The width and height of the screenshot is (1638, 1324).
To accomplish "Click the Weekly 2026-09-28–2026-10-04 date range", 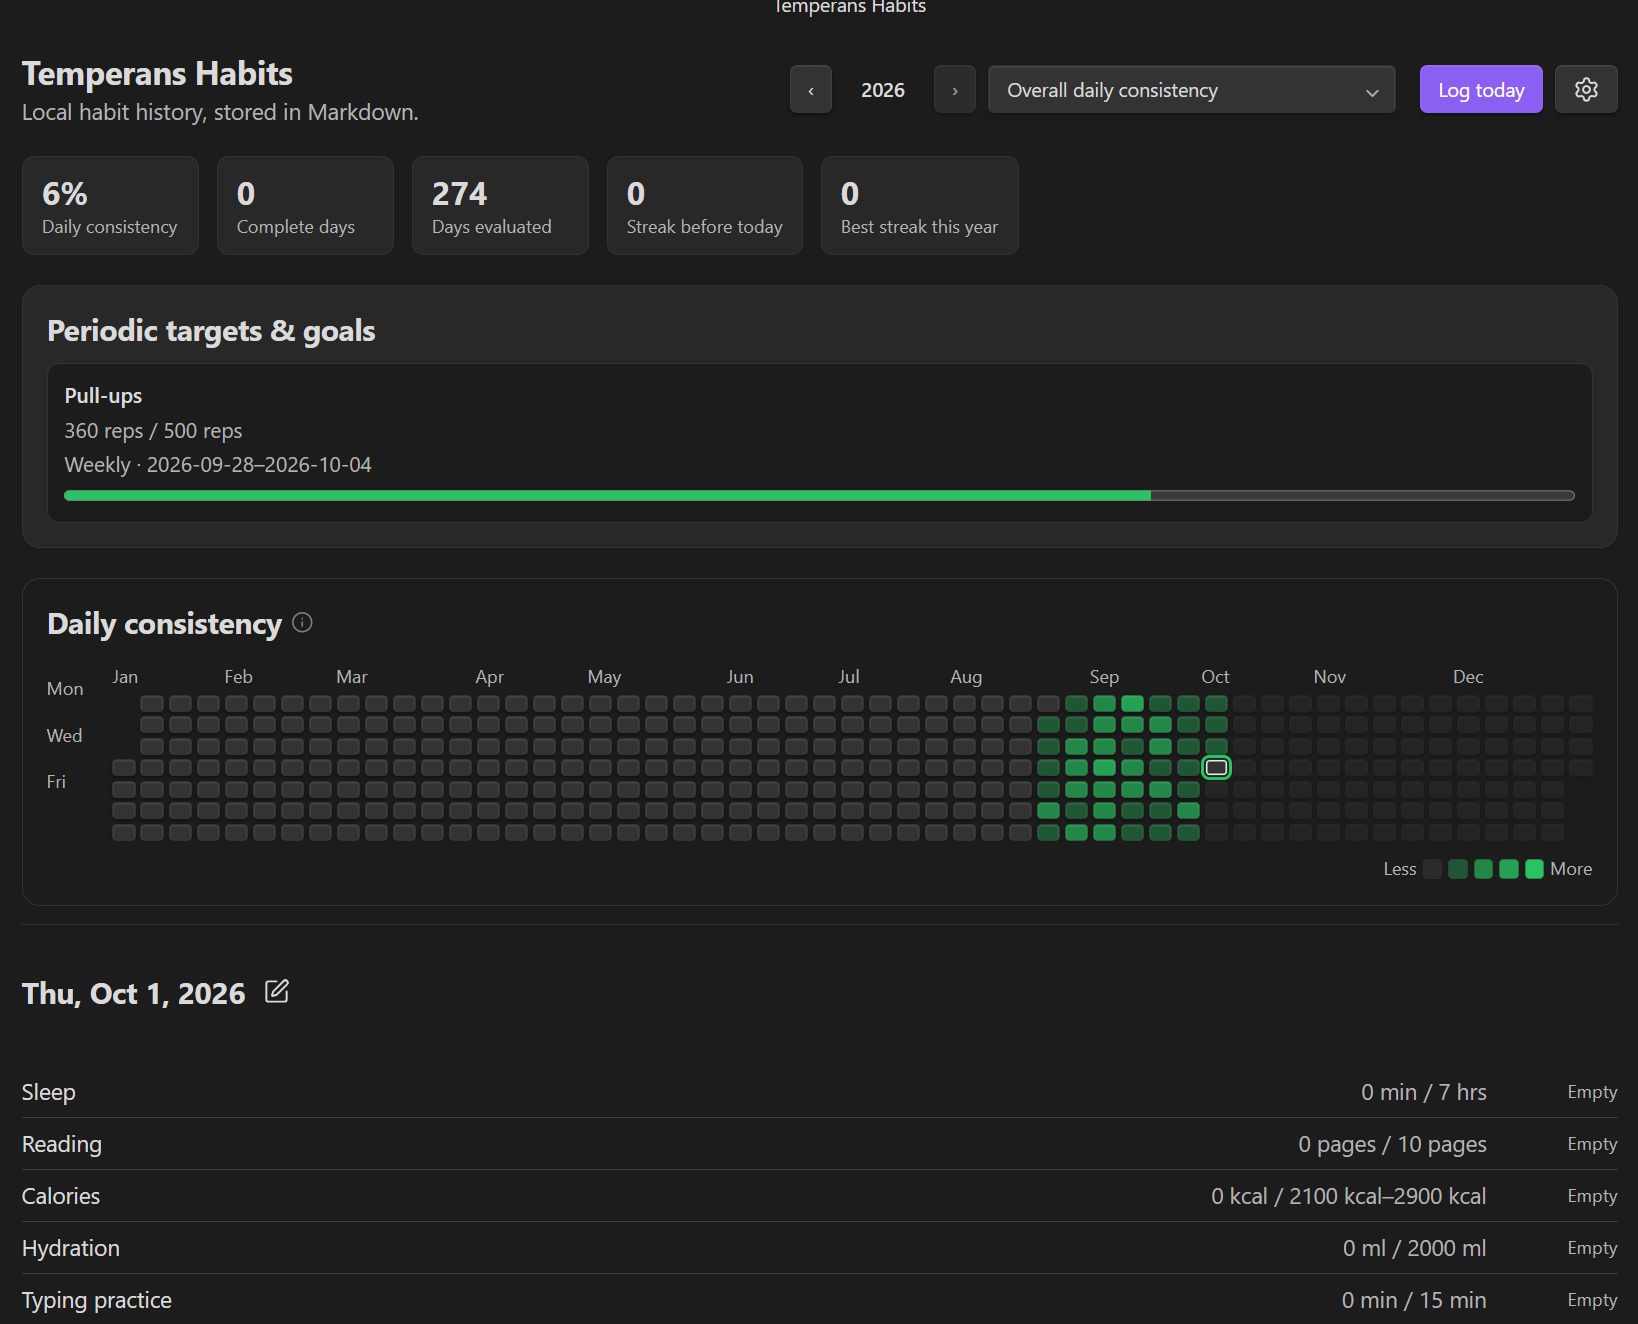I will (x=218, y=465).
